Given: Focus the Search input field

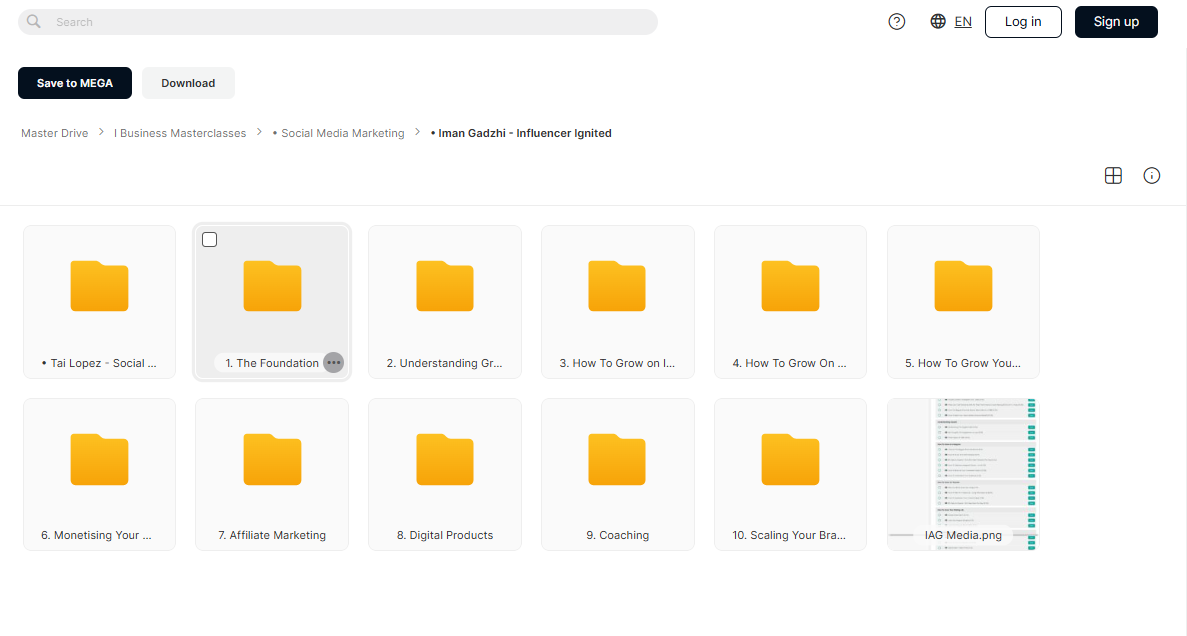Looking at the screenshot, I should [x=338, y=22].
